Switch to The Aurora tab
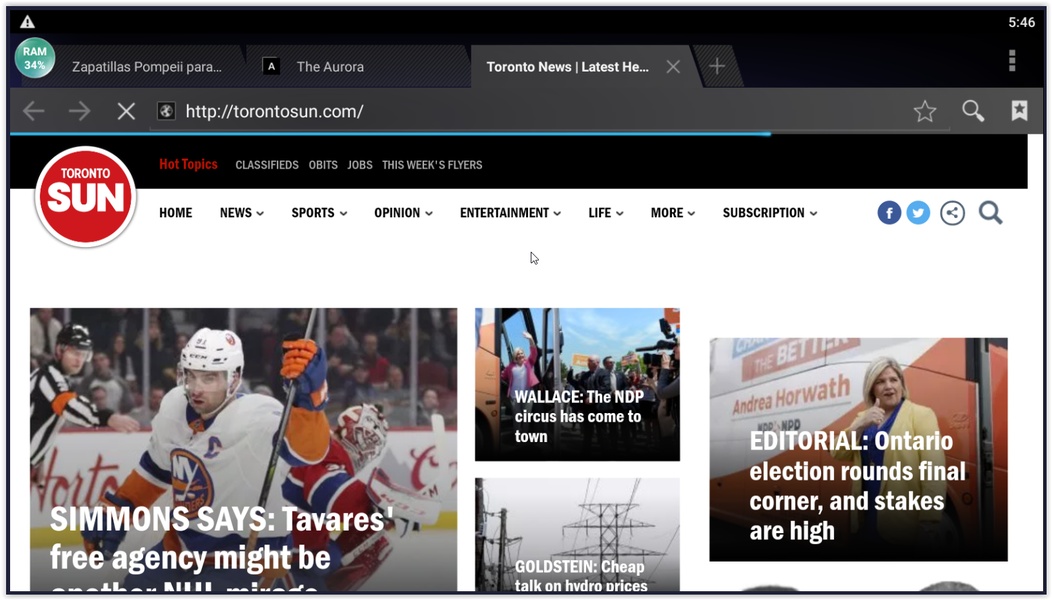Image resolution: width=1052 pixels, height=600 pixels. click(357, 66)
